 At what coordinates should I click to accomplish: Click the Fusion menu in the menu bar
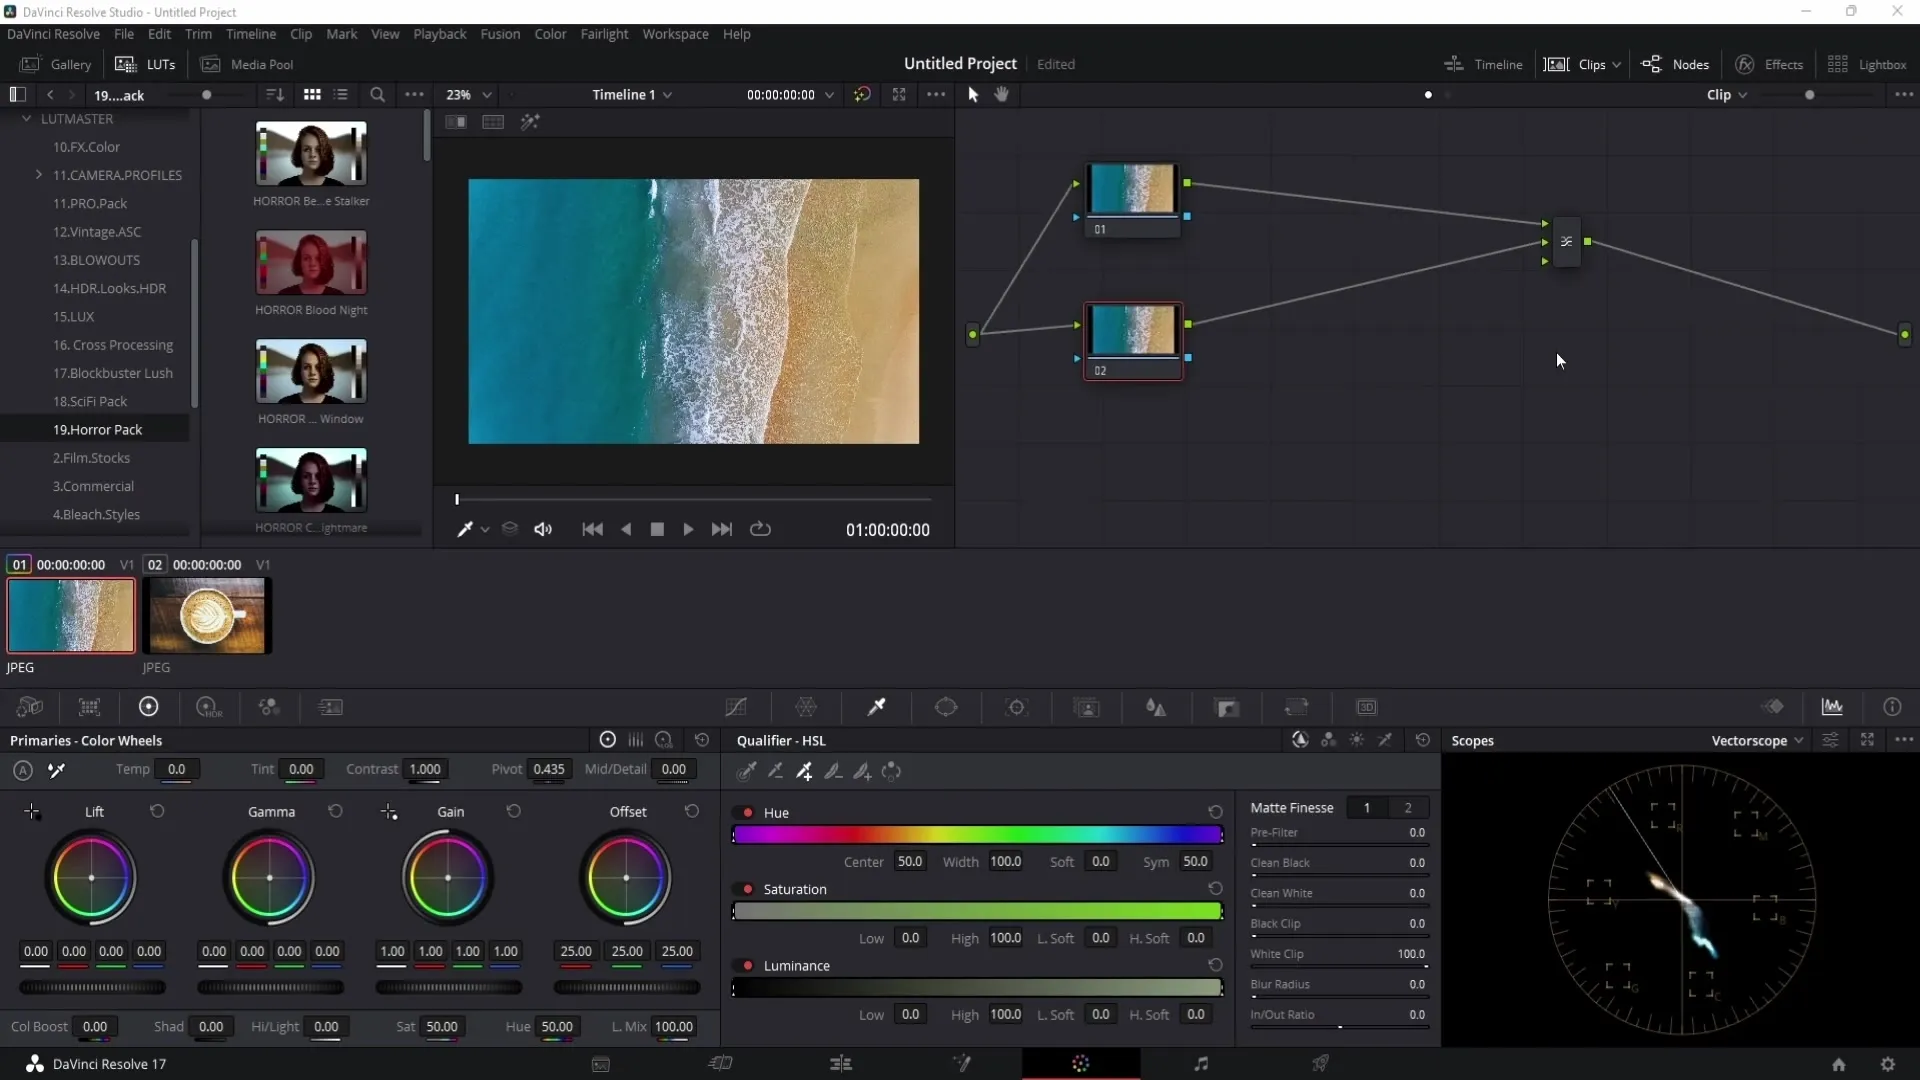tap(500, 33)
